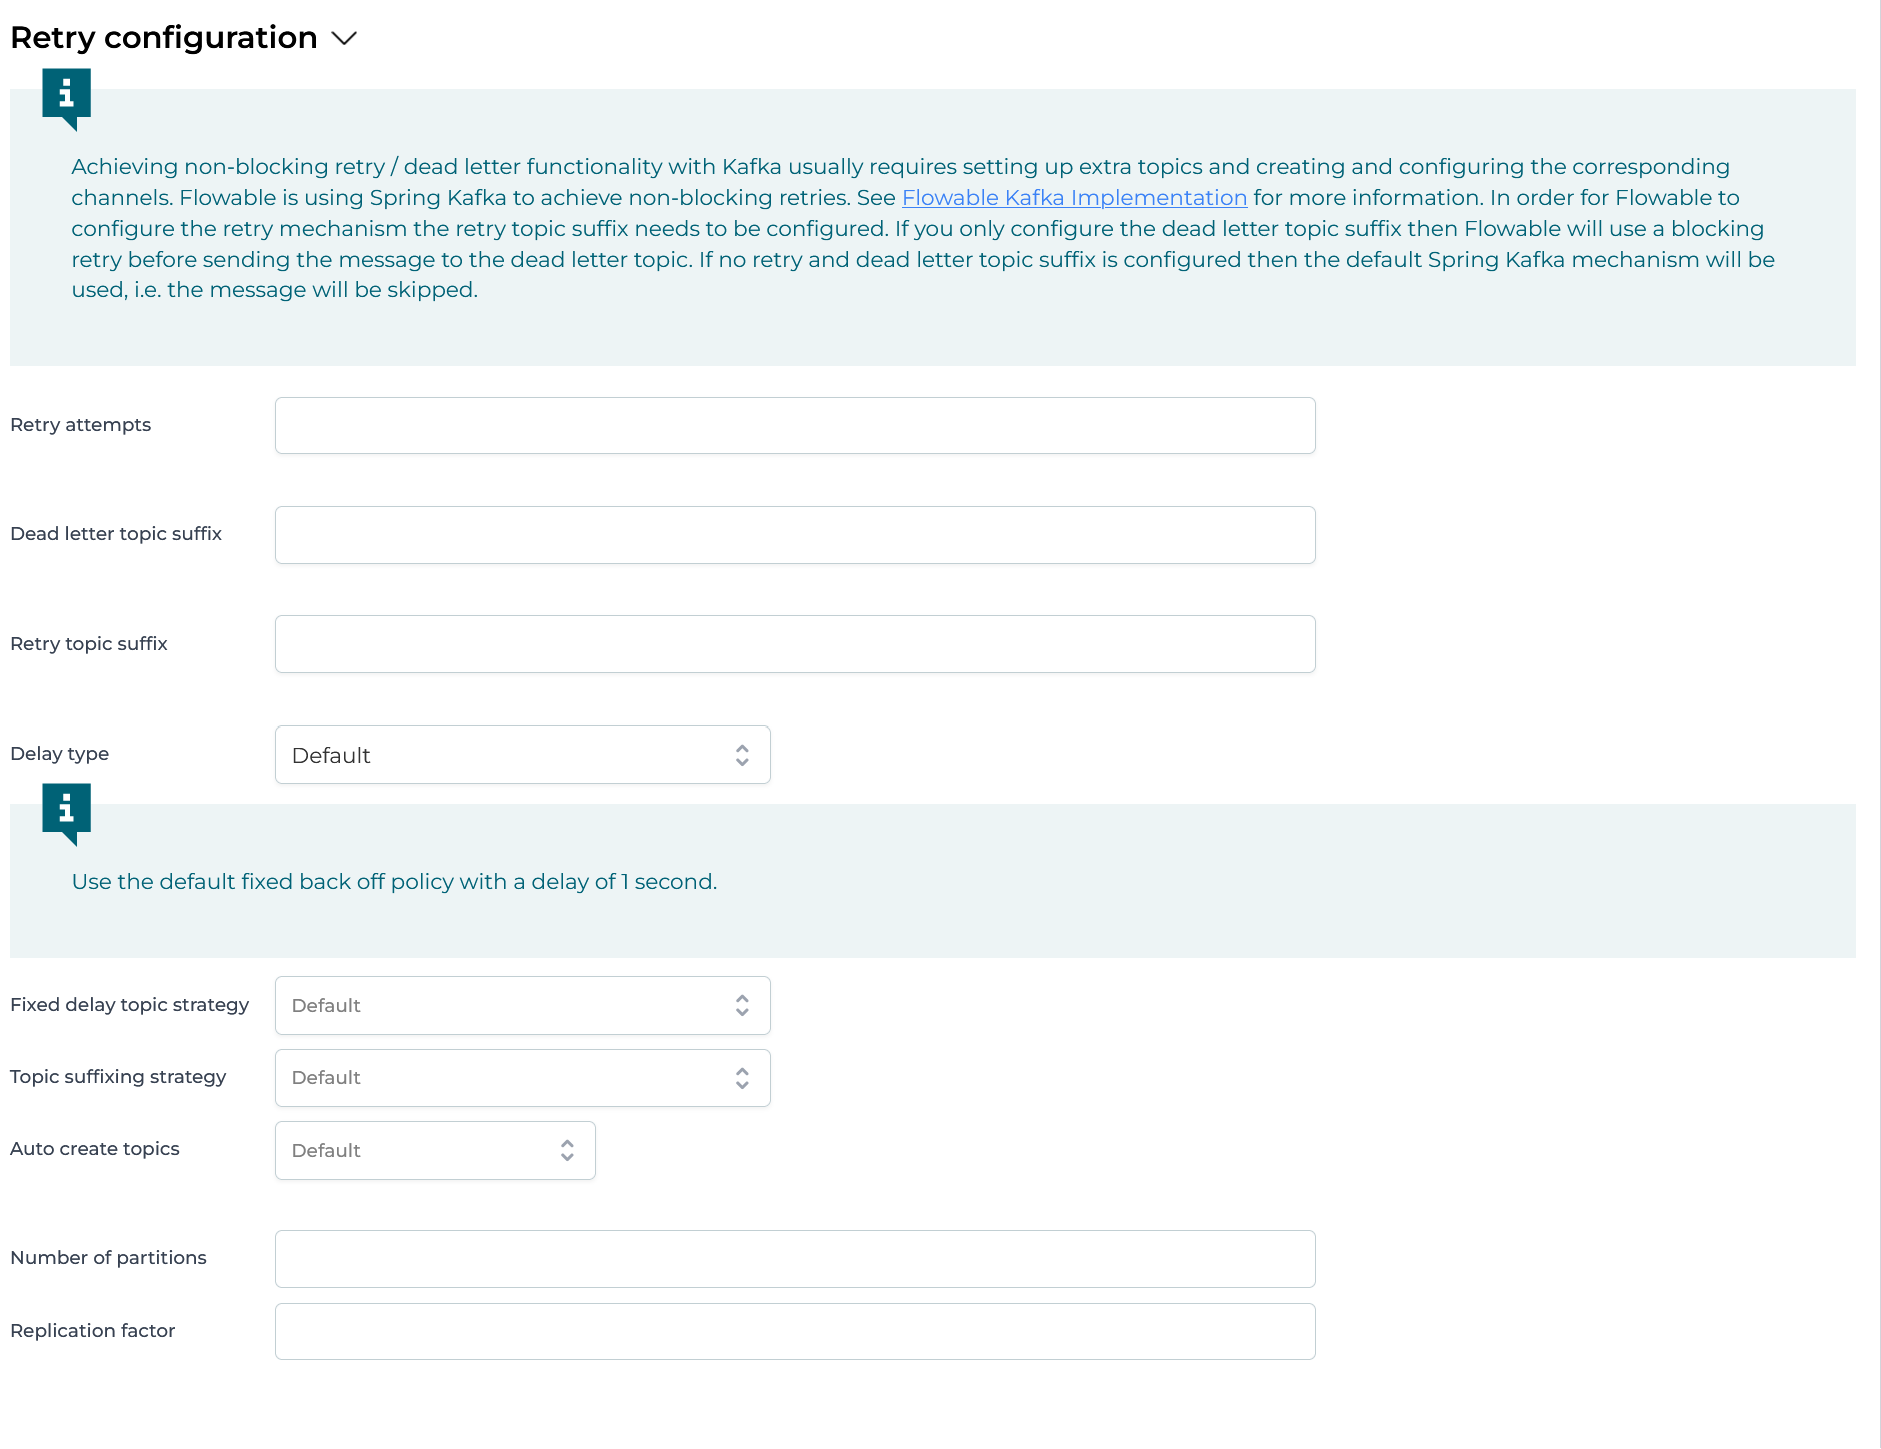
Task: Click the Dead letter topic suffix field
Action: 794,534
